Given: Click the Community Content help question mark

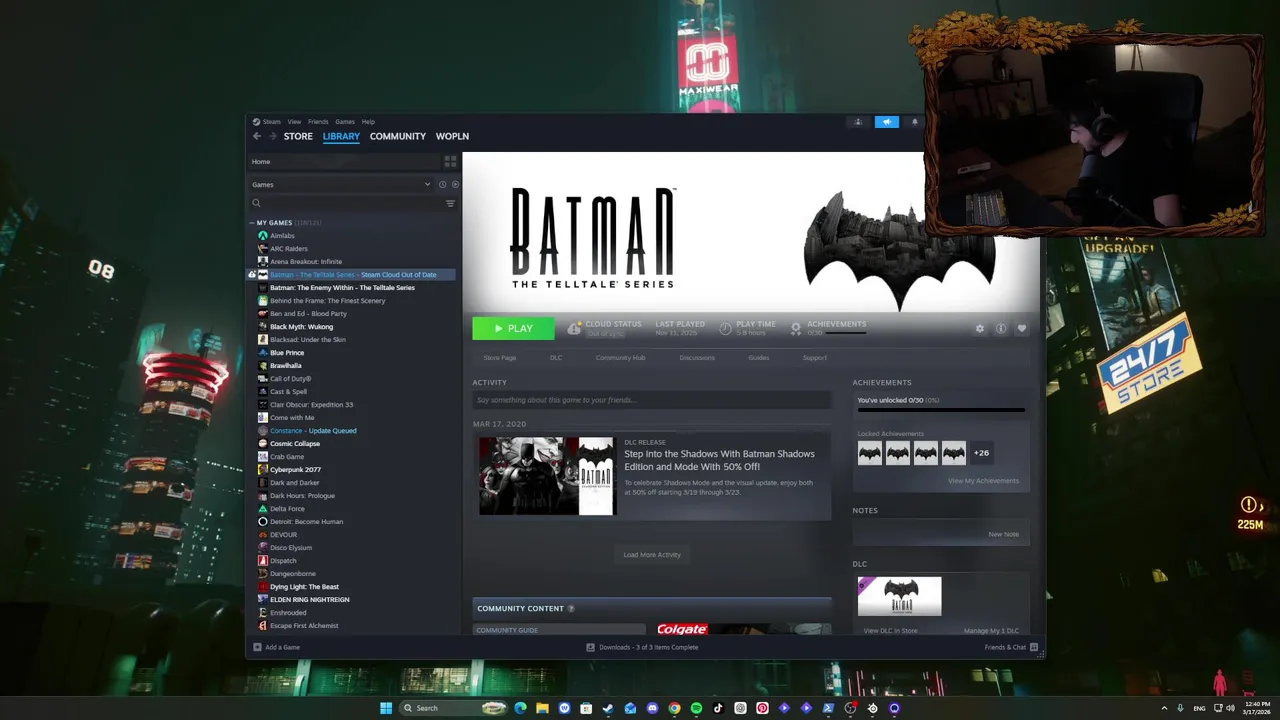Looking at the screenshot, I should click(571, 608).
